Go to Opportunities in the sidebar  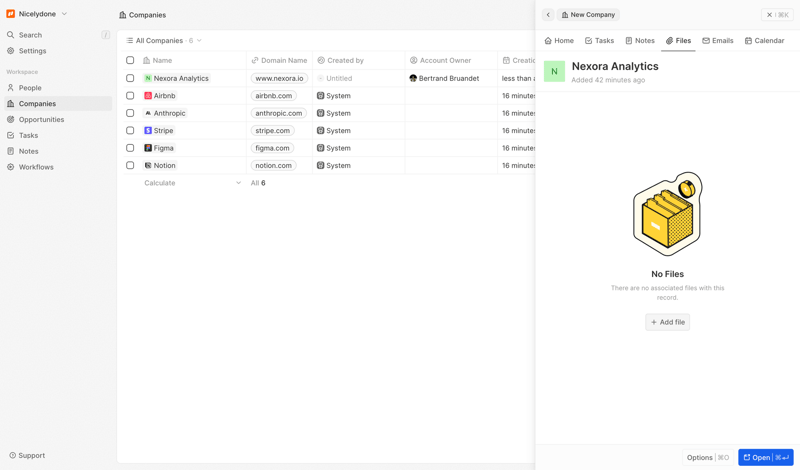point(41,119)
